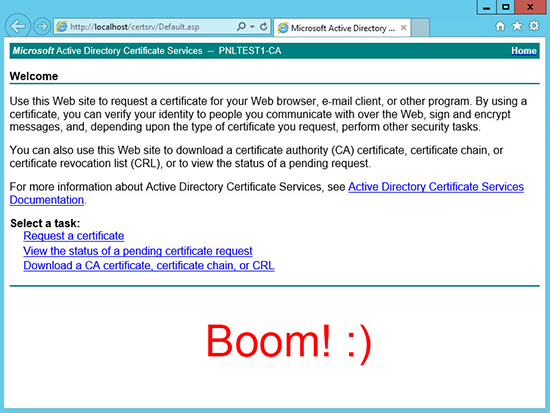Viewport: 550px width, 413px height.
Task: Click the browser Back arrow button
Action: 17,26
